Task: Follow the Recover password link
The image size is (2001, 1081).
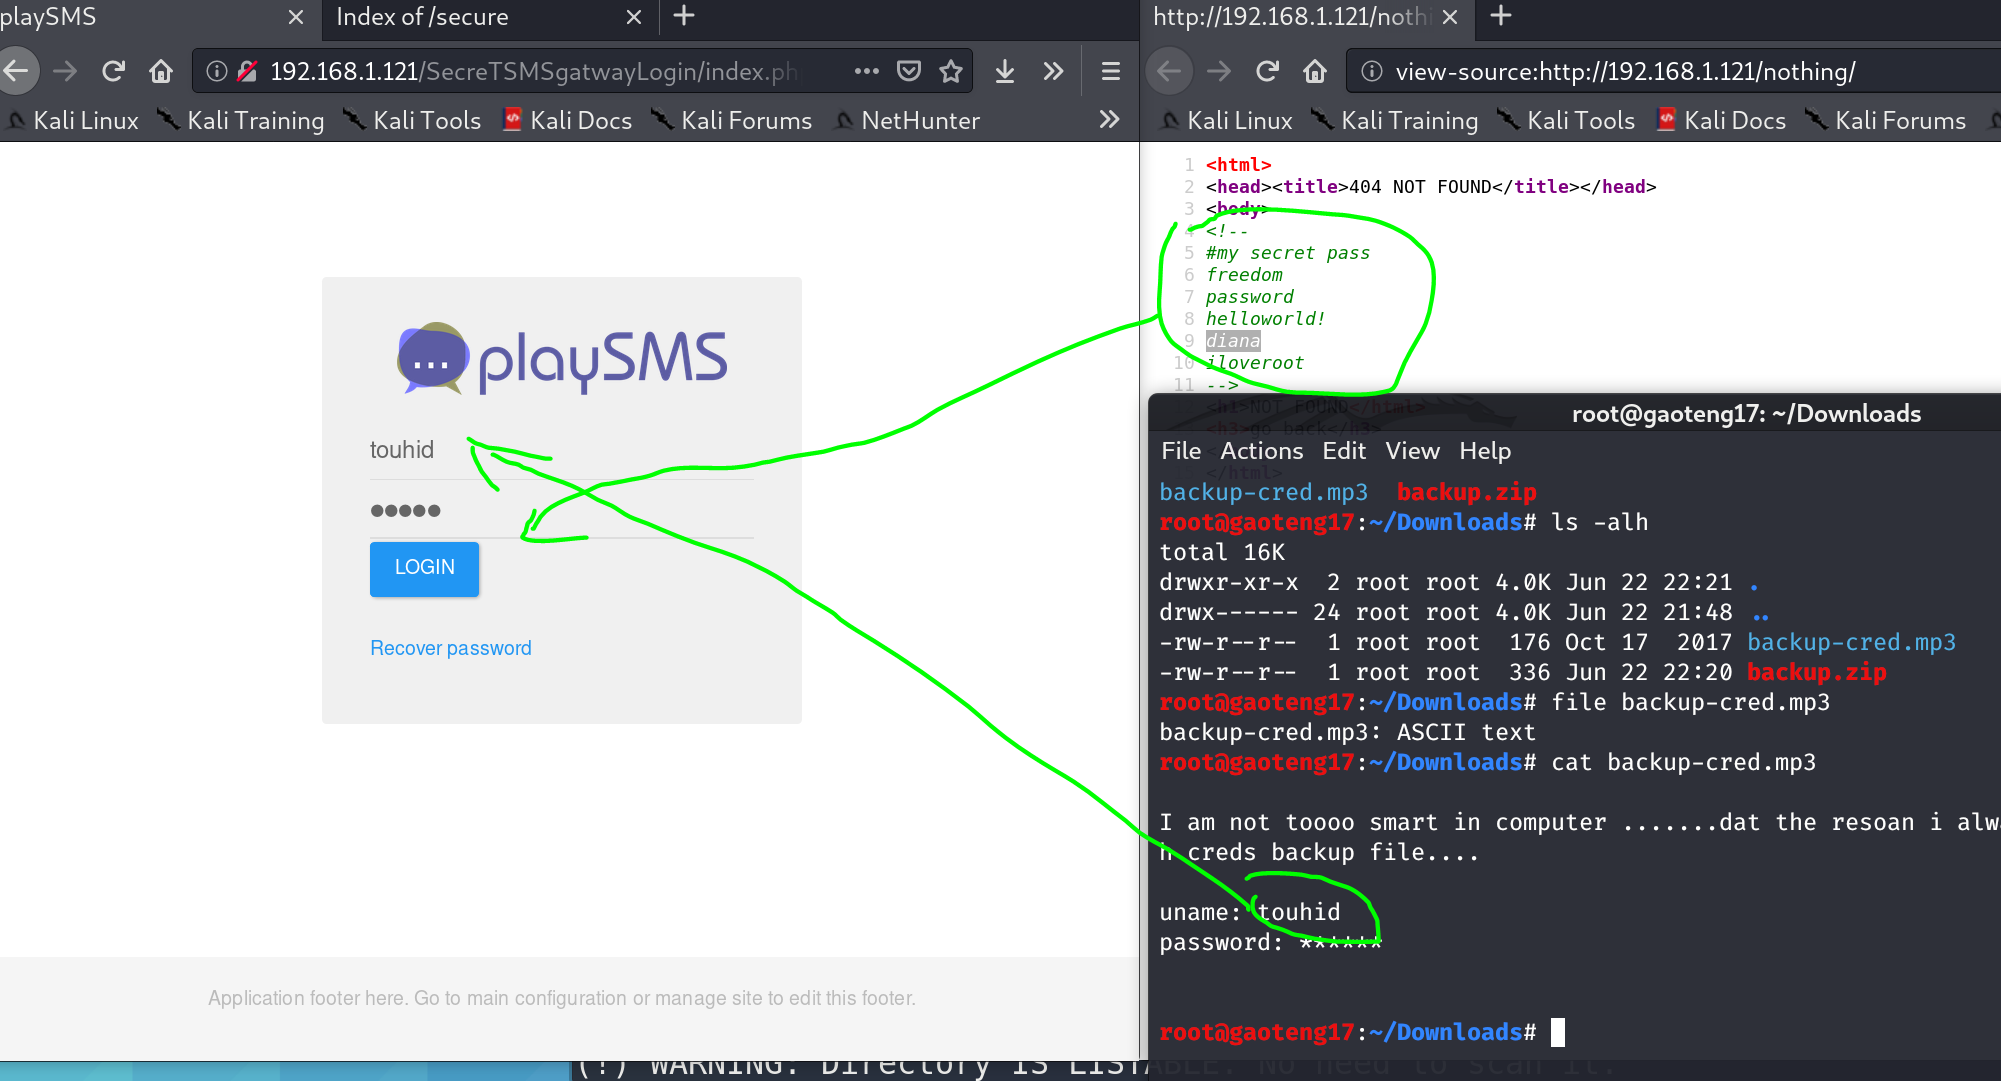Action: (x=451, y=648)
